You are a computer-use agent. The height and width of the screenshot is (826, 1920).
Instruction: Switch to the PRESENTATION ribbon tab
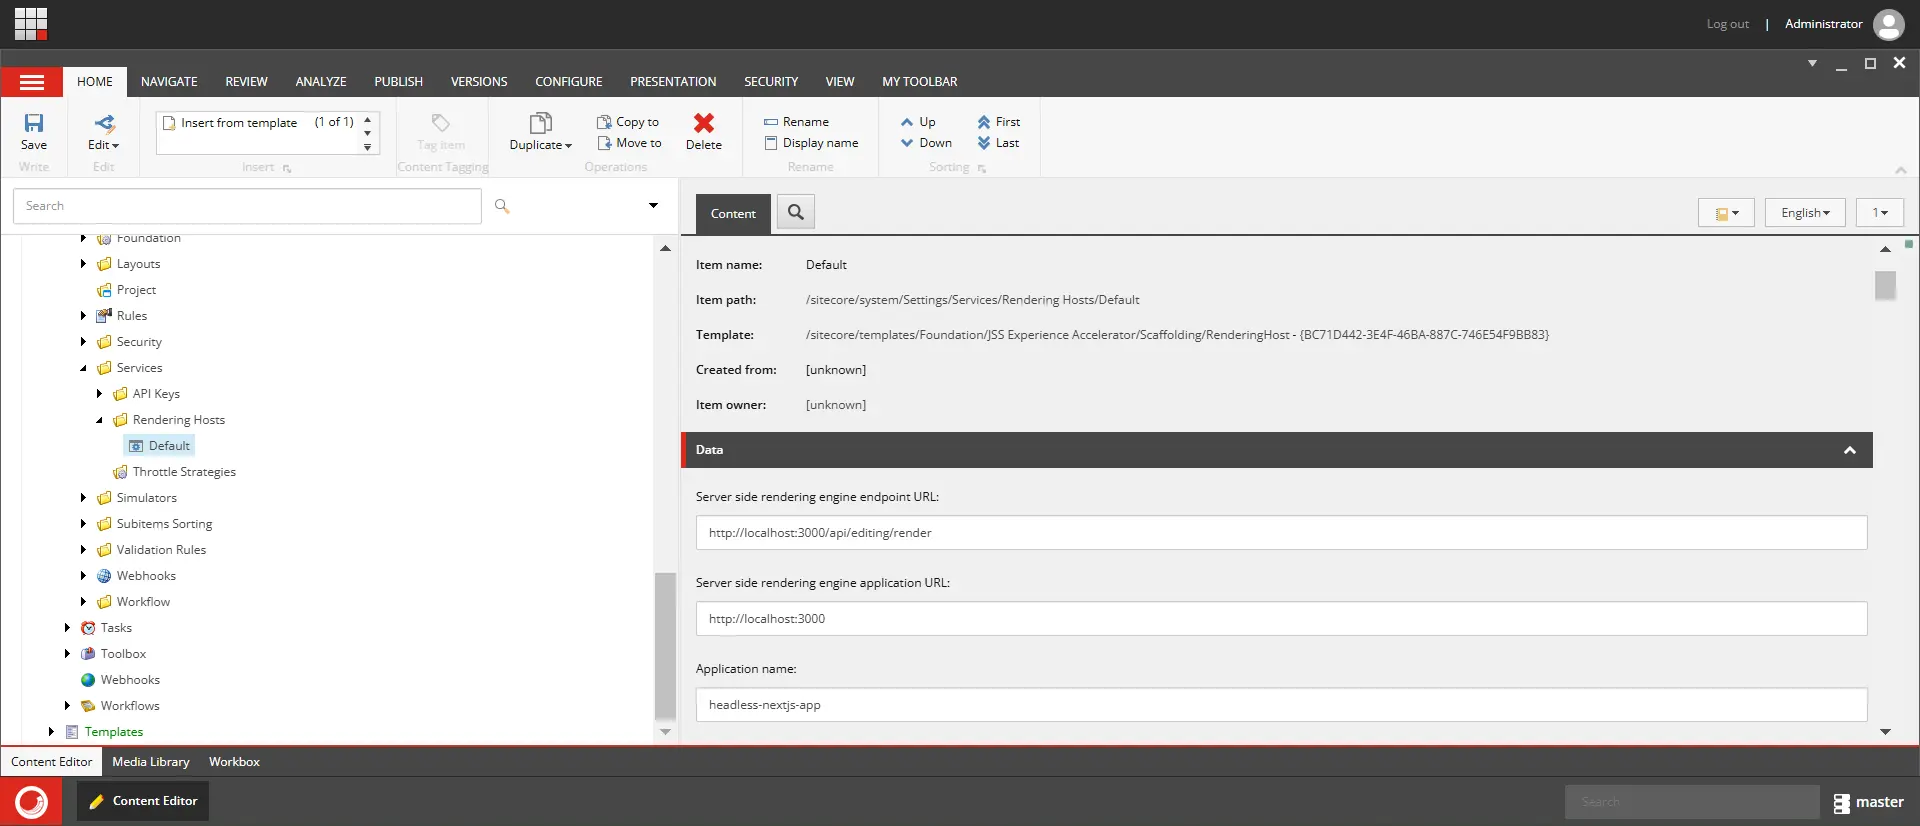coord(673,82)
